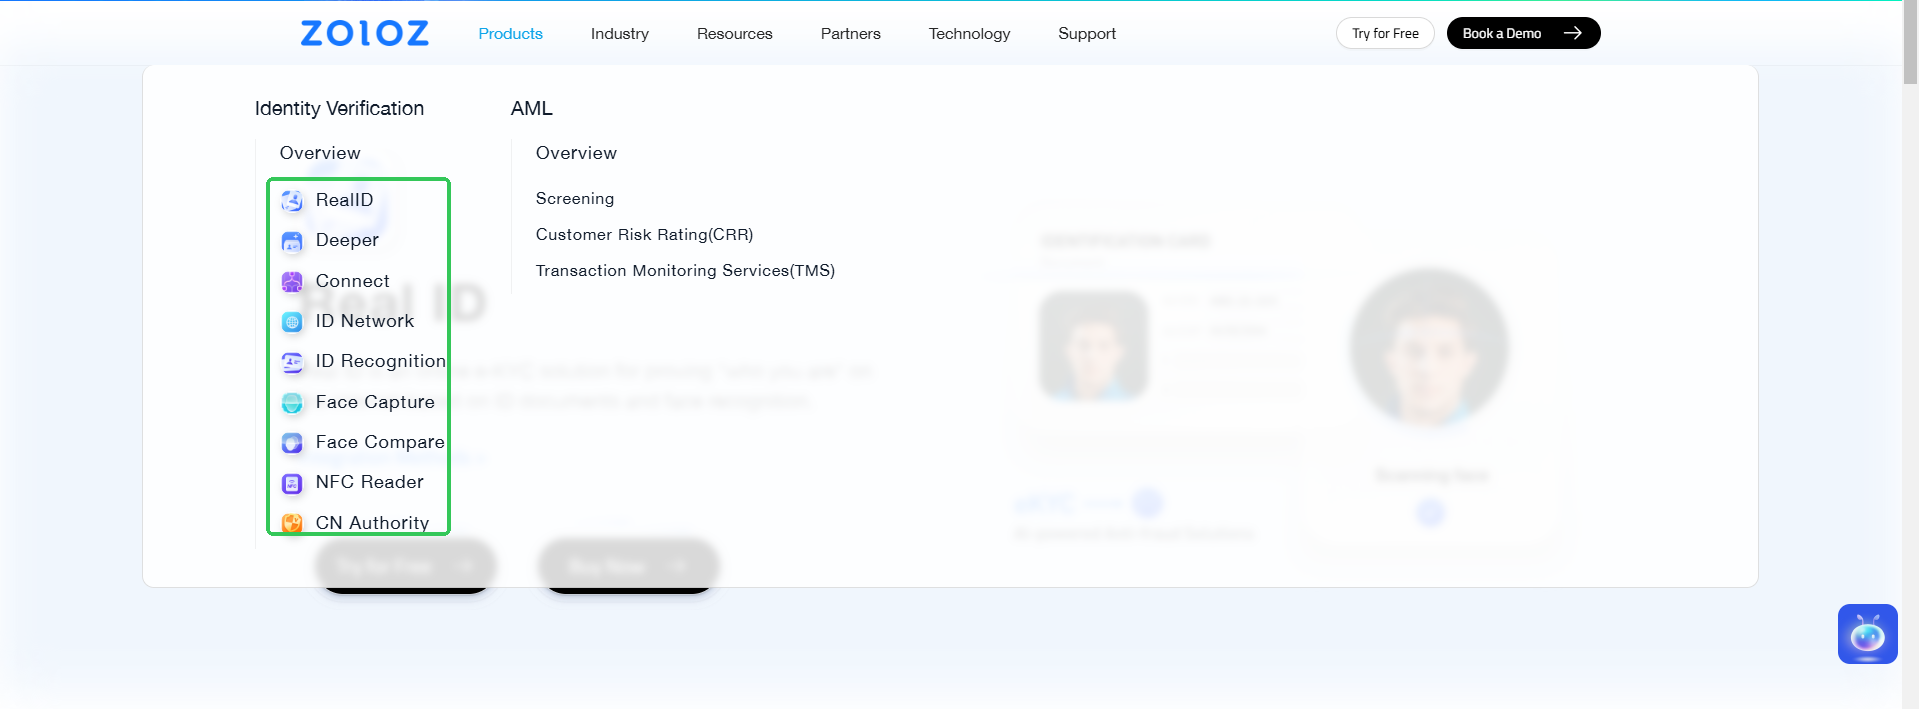This screenshot has width=1919, height=709.
Task: Open the Resources menu
Action: tap(735, 33)
